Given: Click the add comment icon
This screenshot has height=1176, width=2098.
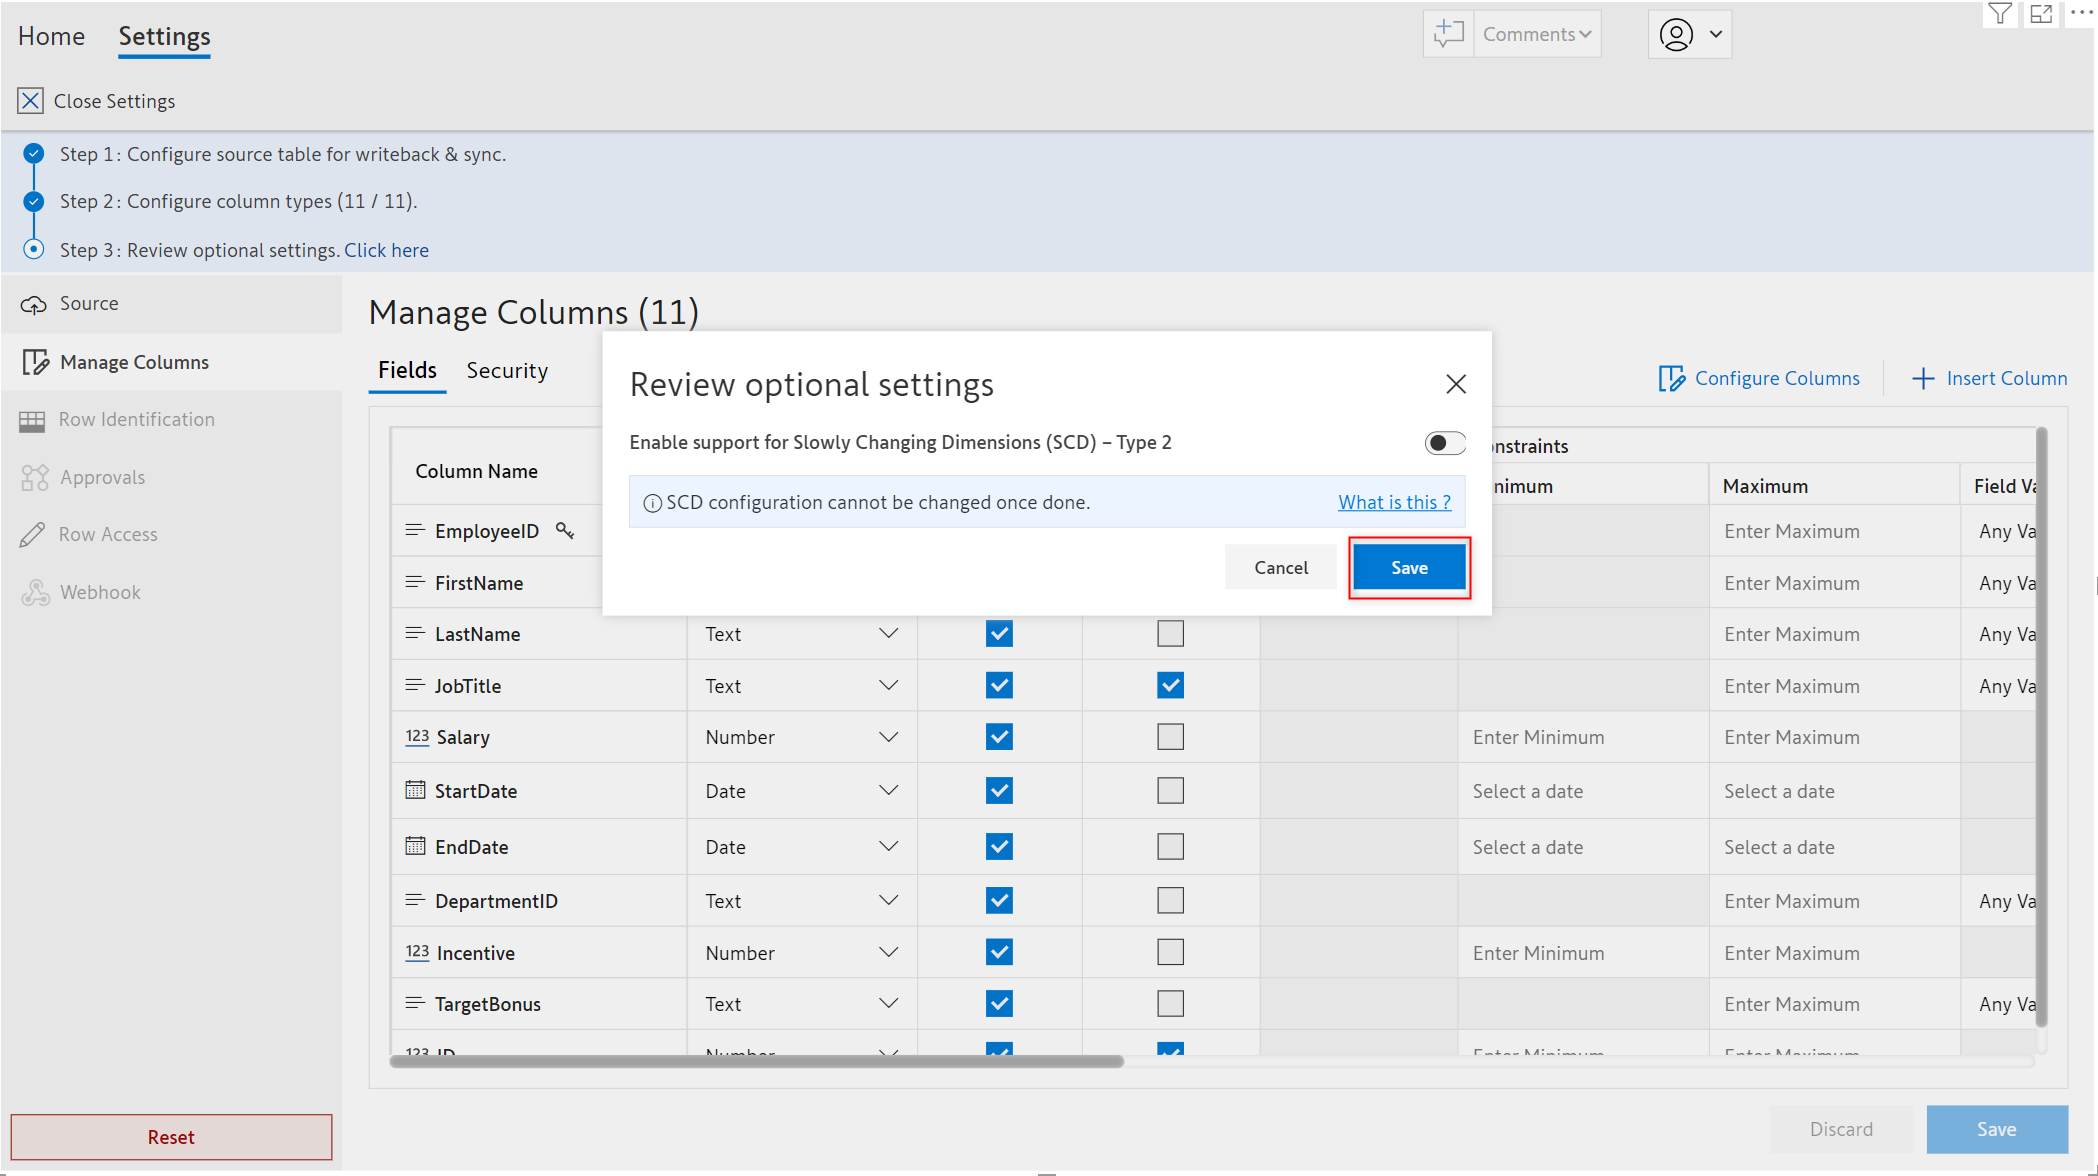Looking at the screenshot, I should 1448,34.
